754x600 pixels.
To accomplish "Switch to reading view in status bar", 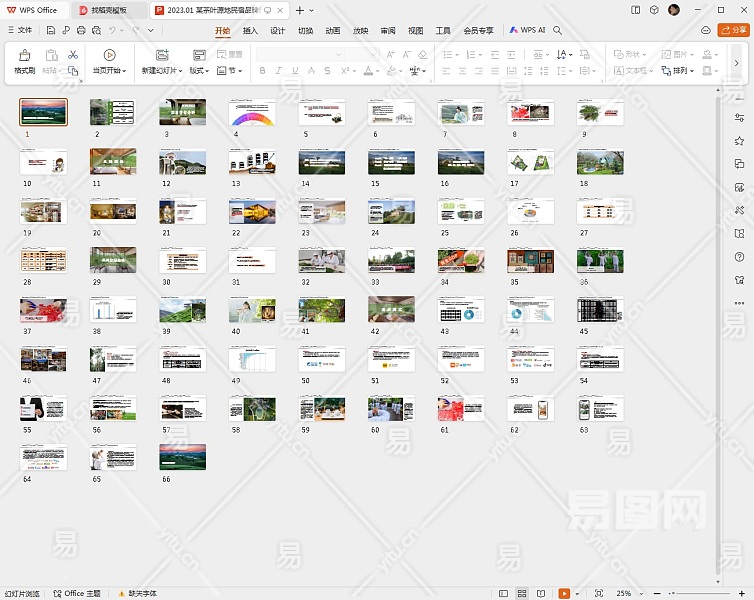I will (x=542, y=593).
